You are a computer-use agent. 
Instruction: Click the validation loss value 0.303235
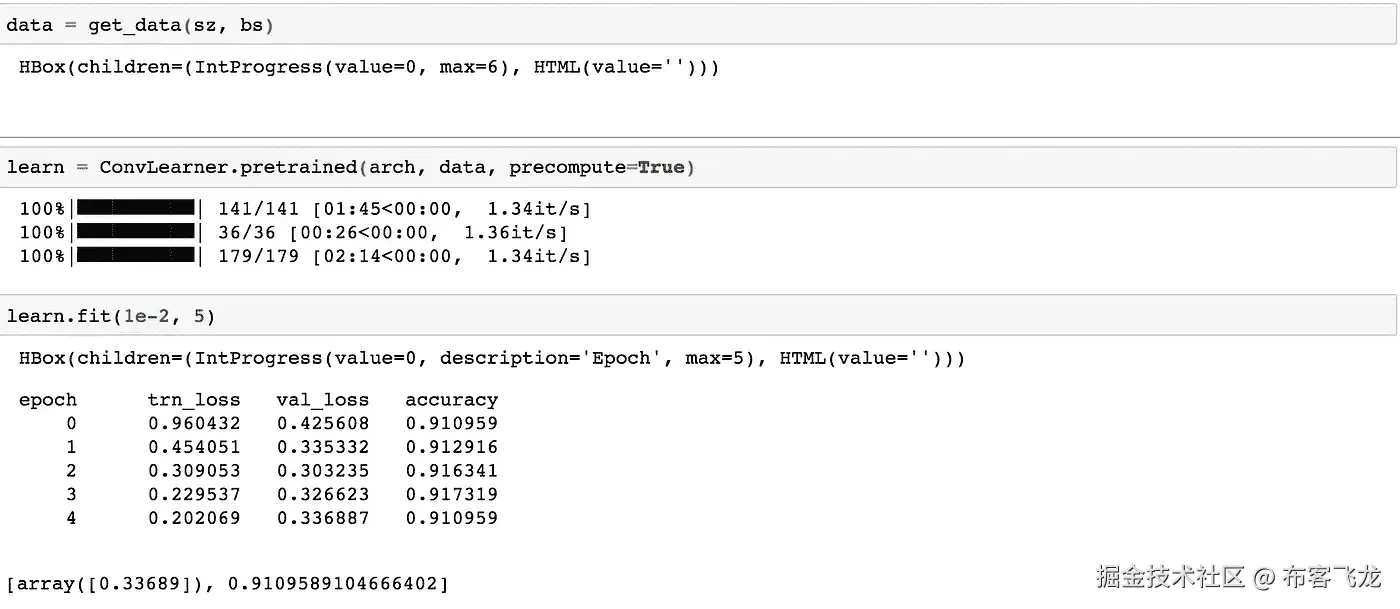click(322, 470)
